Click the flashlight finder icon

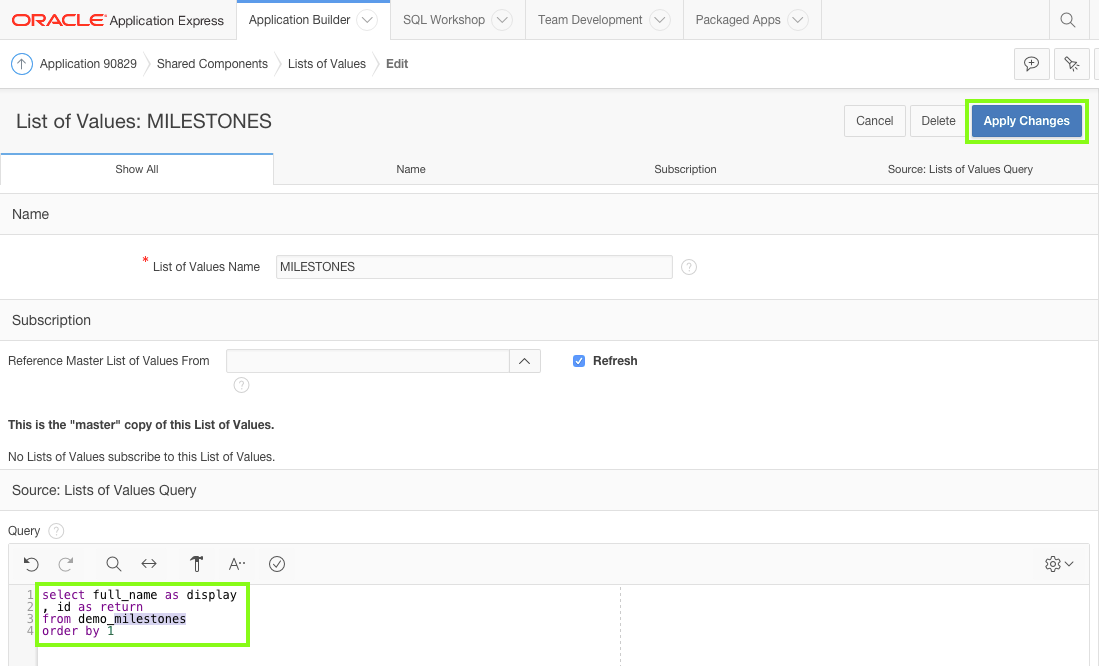pos(1071,64)
